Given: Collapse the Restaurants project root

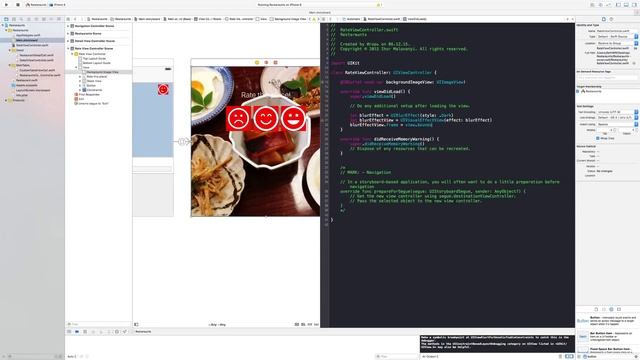Looking at the screenshot, I should 3,25.
